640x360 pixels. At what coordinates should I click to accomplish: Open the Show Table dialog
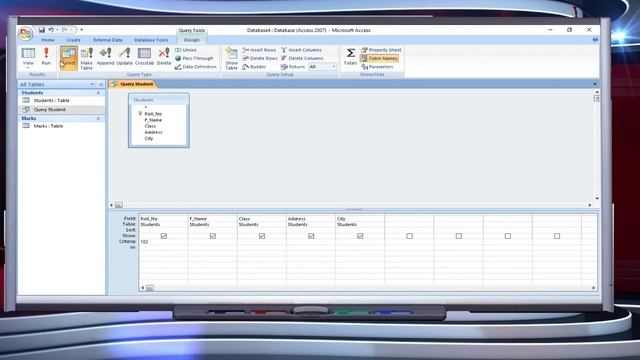[231, 58]
